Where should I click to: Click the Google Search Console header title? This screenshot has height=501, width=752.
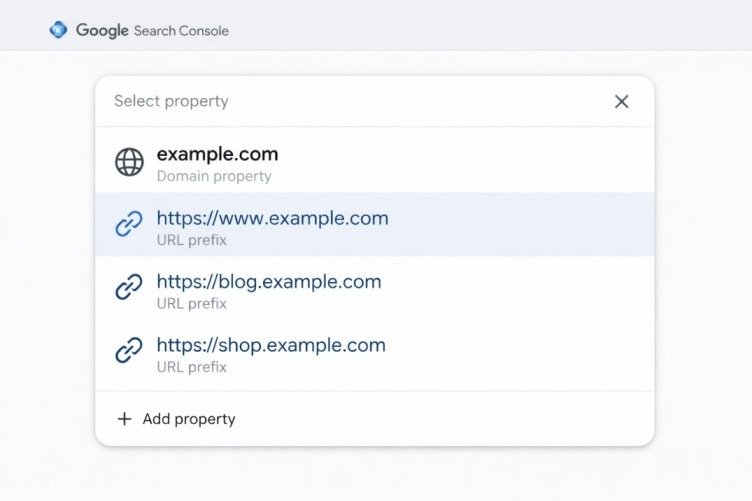(x=152, y=30)
